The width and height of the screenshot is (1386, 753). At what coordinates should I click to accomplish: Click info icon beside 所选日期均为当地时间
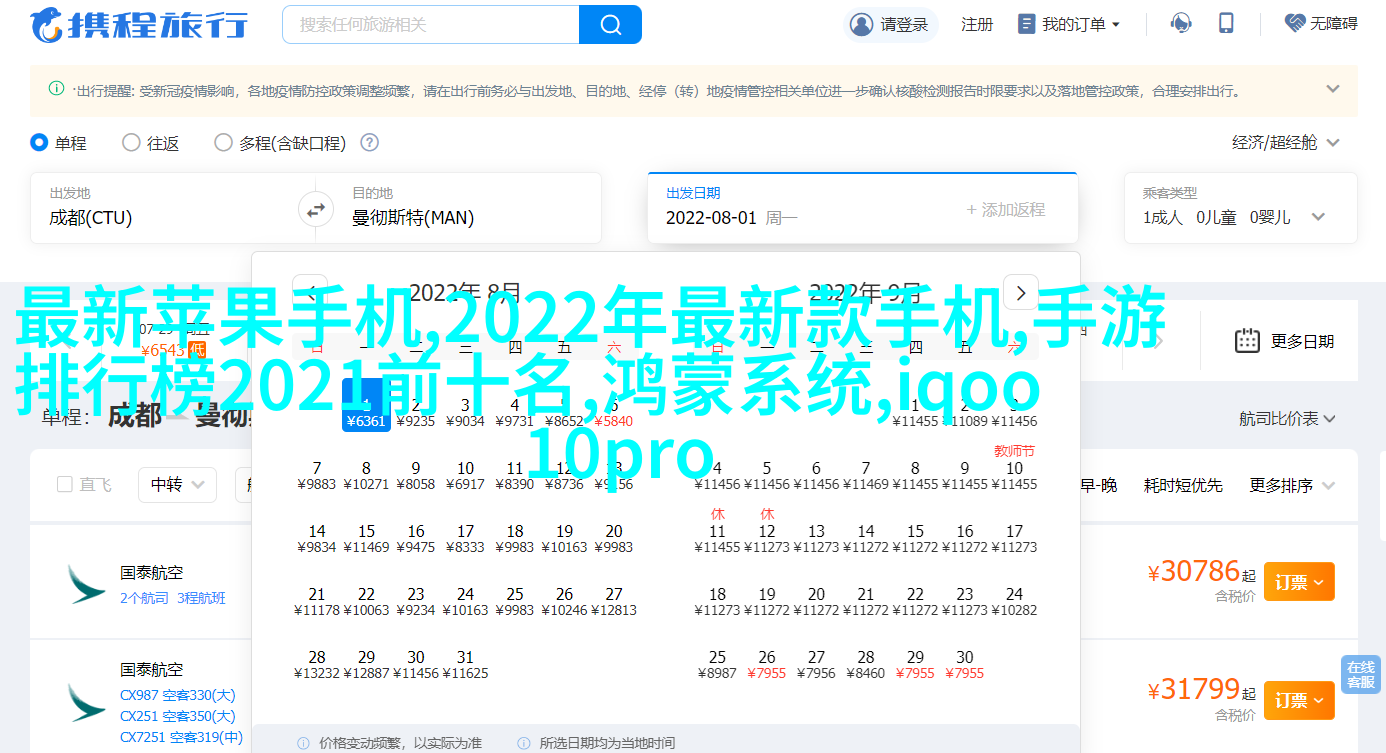(525, 744)
